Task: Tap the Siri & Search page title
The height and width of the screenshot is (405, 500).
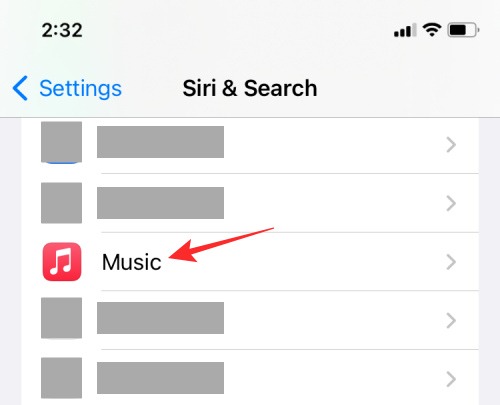Action: coord(250,88)
